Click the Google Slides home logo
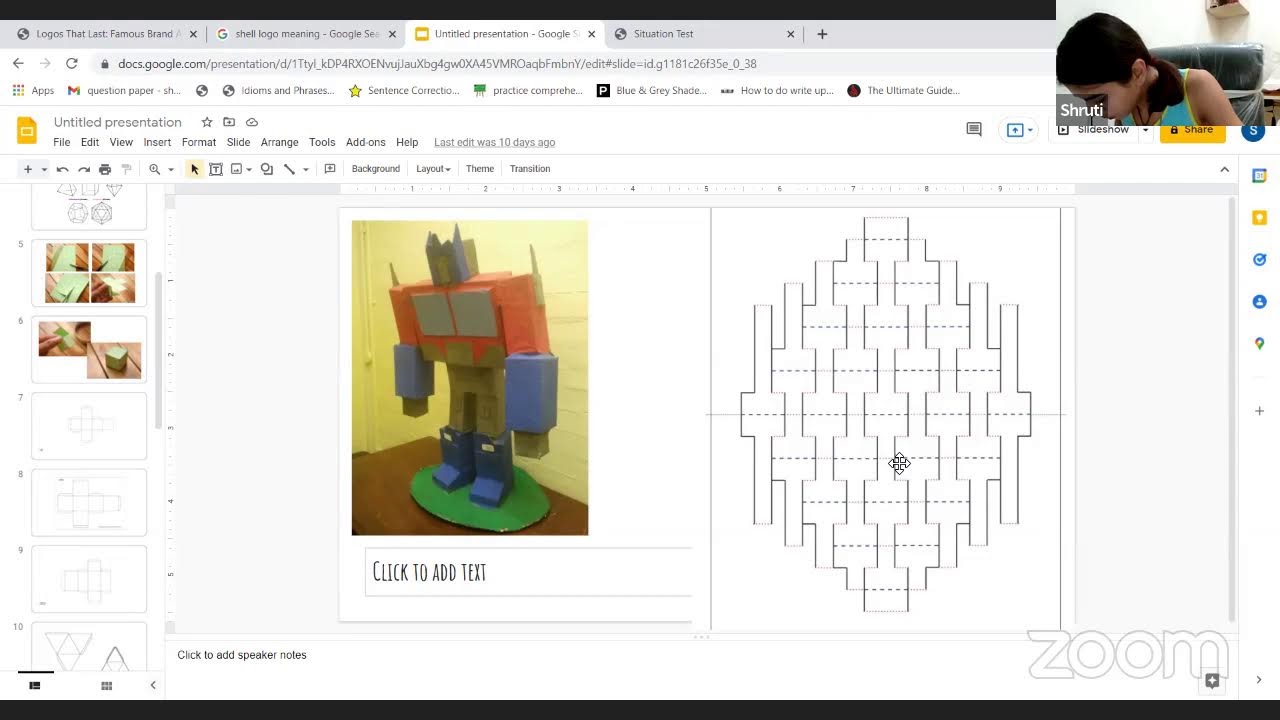The height and width of the screenshot is (720, 1280). pos(27,131)
